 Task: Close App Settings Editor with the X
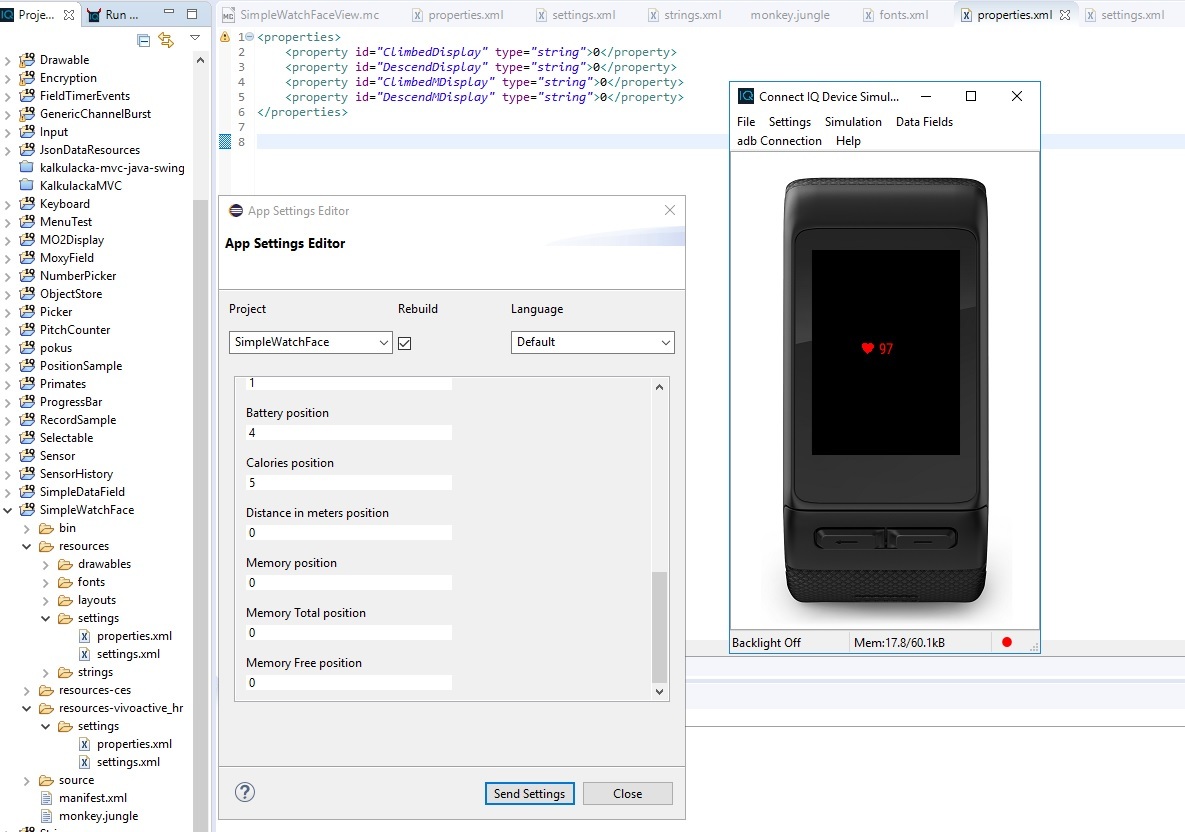[x=670, y=210]
